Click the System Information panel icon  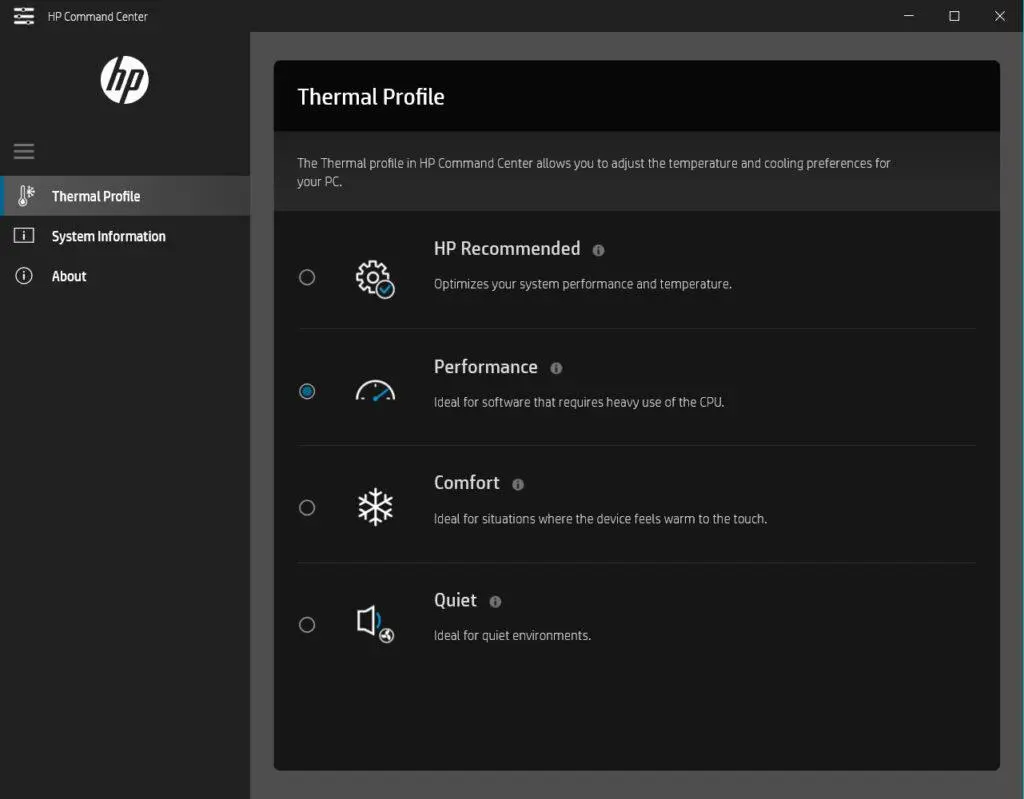[24, 235]
